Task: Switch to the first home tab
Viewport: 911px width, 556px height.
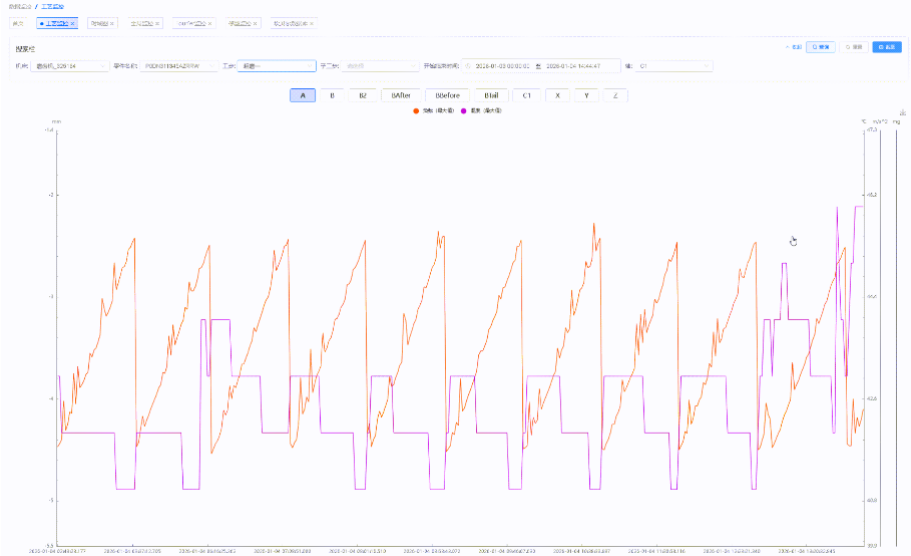Action: click(x=18, y=23)
